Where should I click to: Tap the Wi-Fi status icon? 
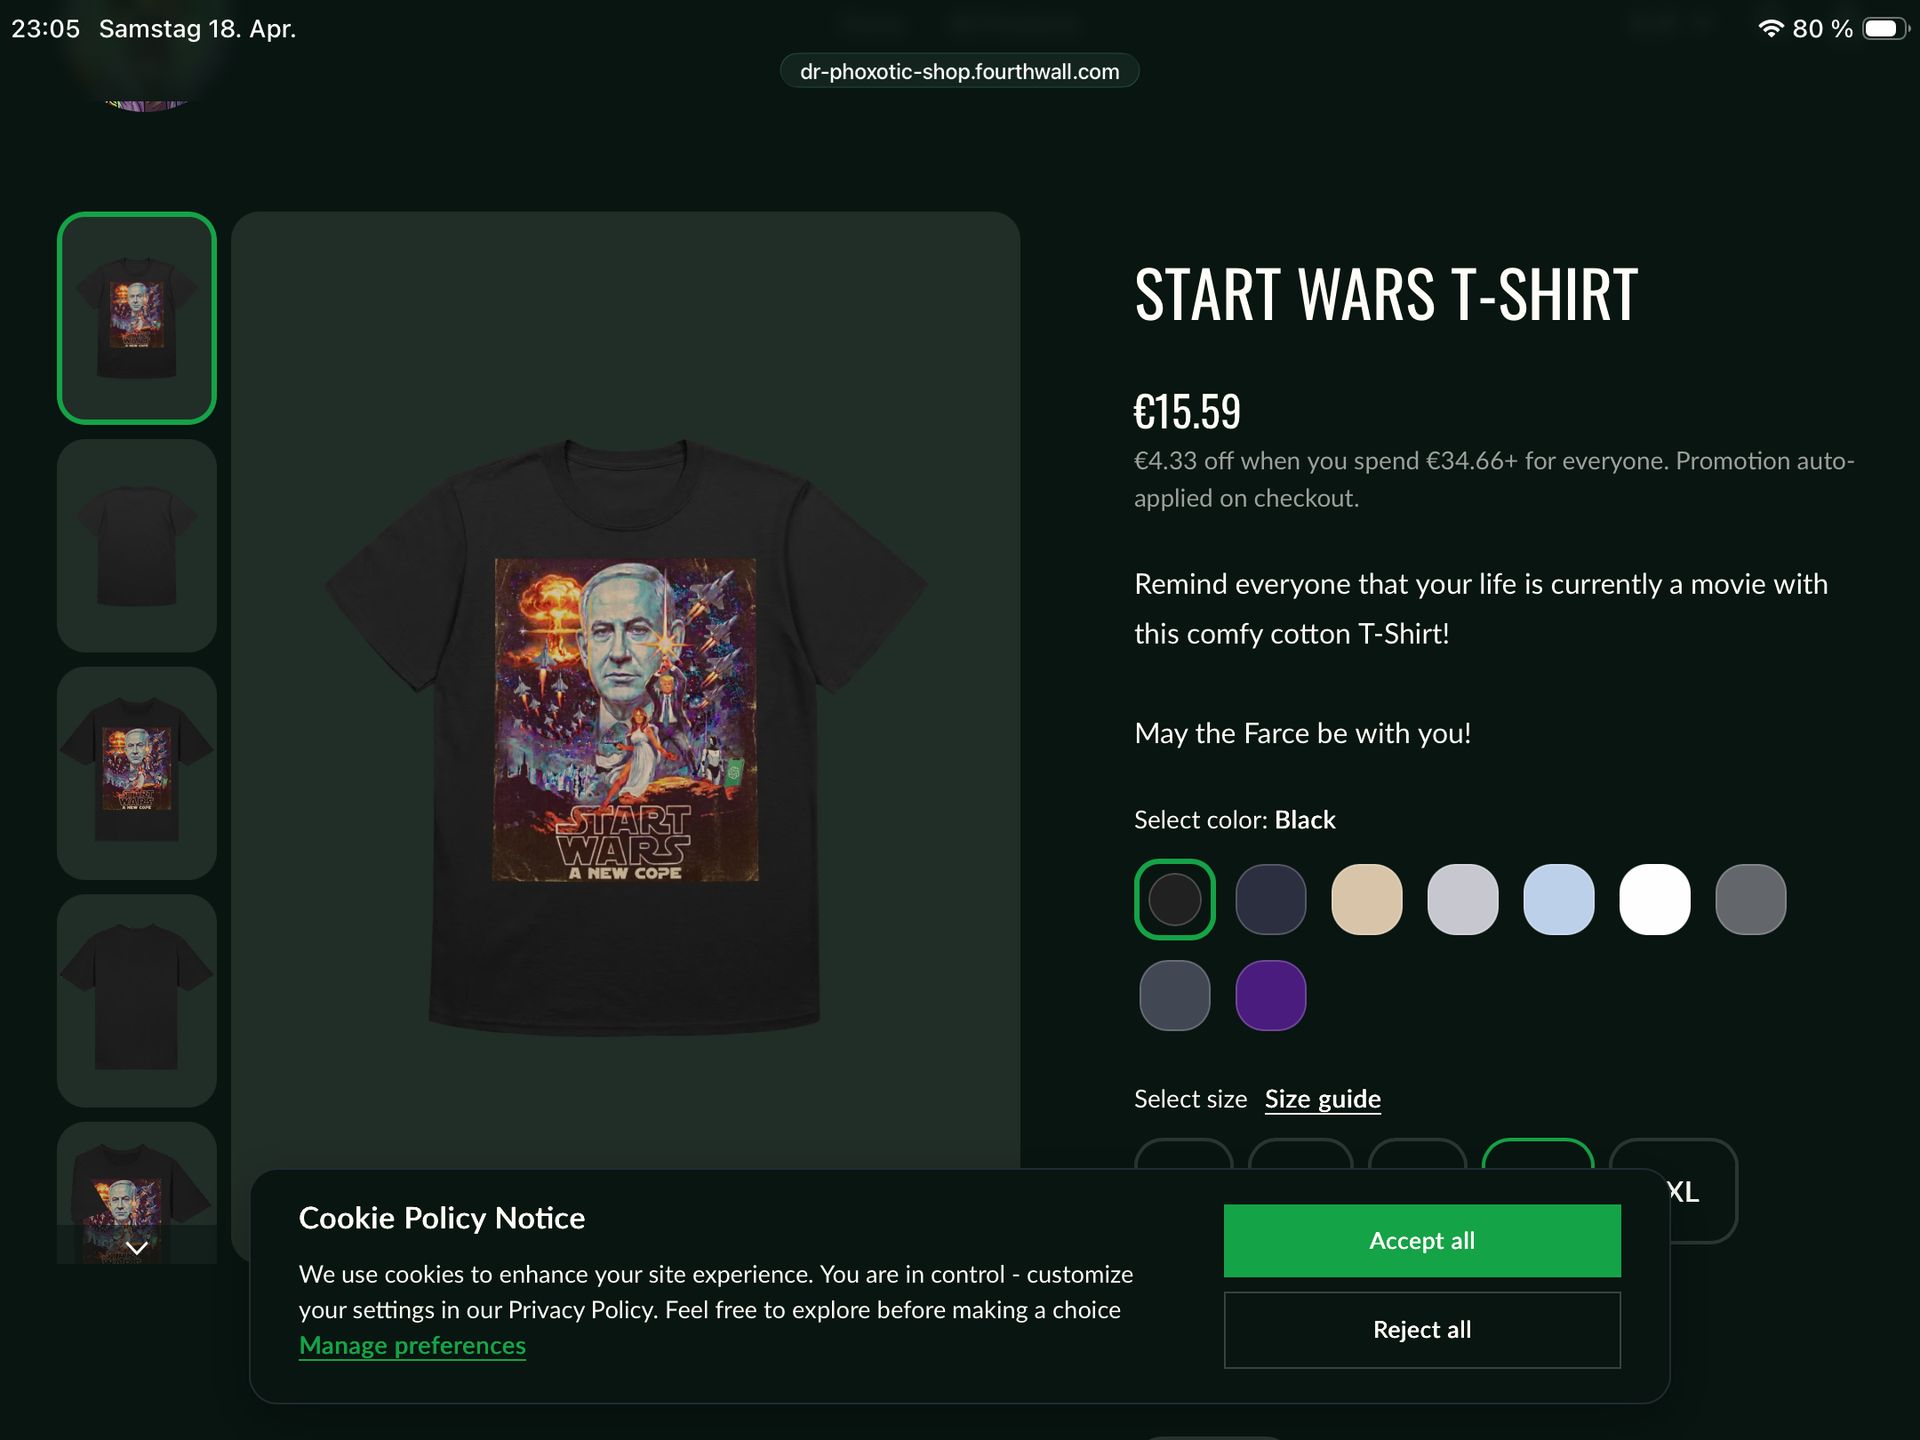click(x=1770, y=29)
